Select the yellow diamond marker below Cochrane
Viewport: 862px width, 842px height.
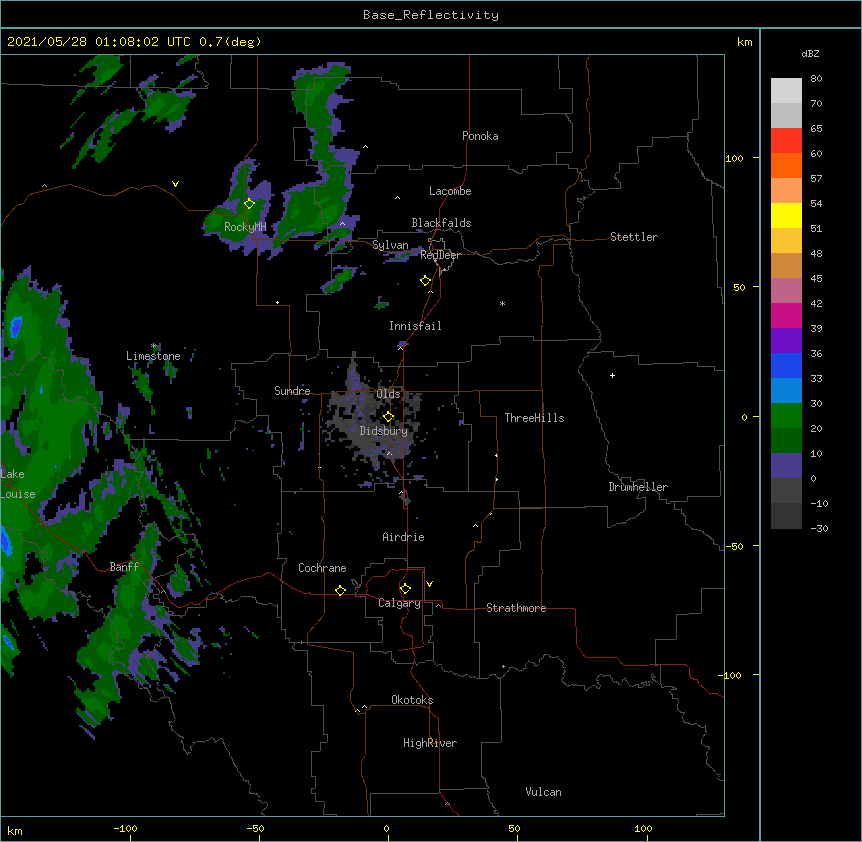tap(340, 590)
